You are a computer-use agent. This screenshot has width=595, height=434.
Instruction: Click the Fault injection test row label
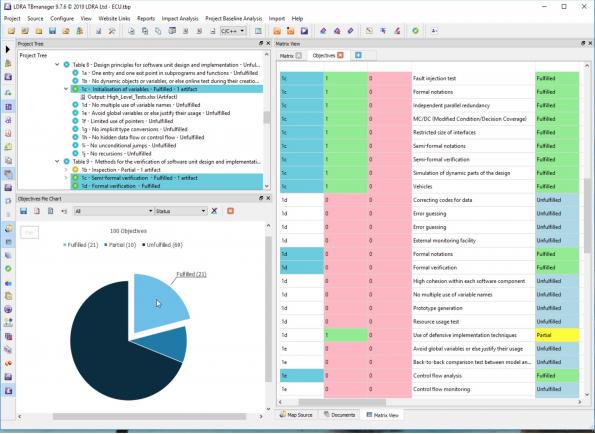click(434, 79)
